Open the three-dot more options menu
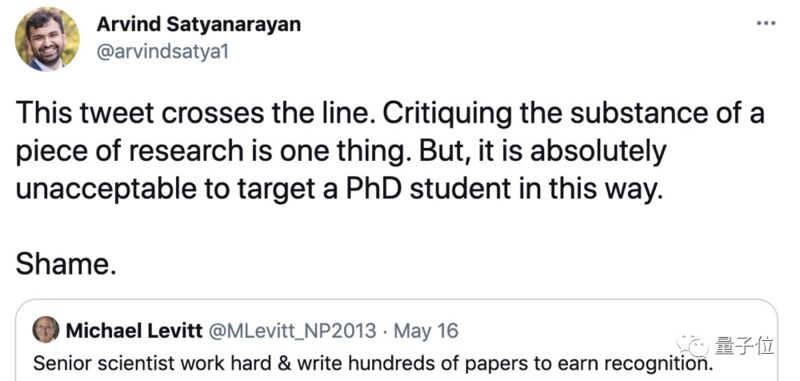 766,24
